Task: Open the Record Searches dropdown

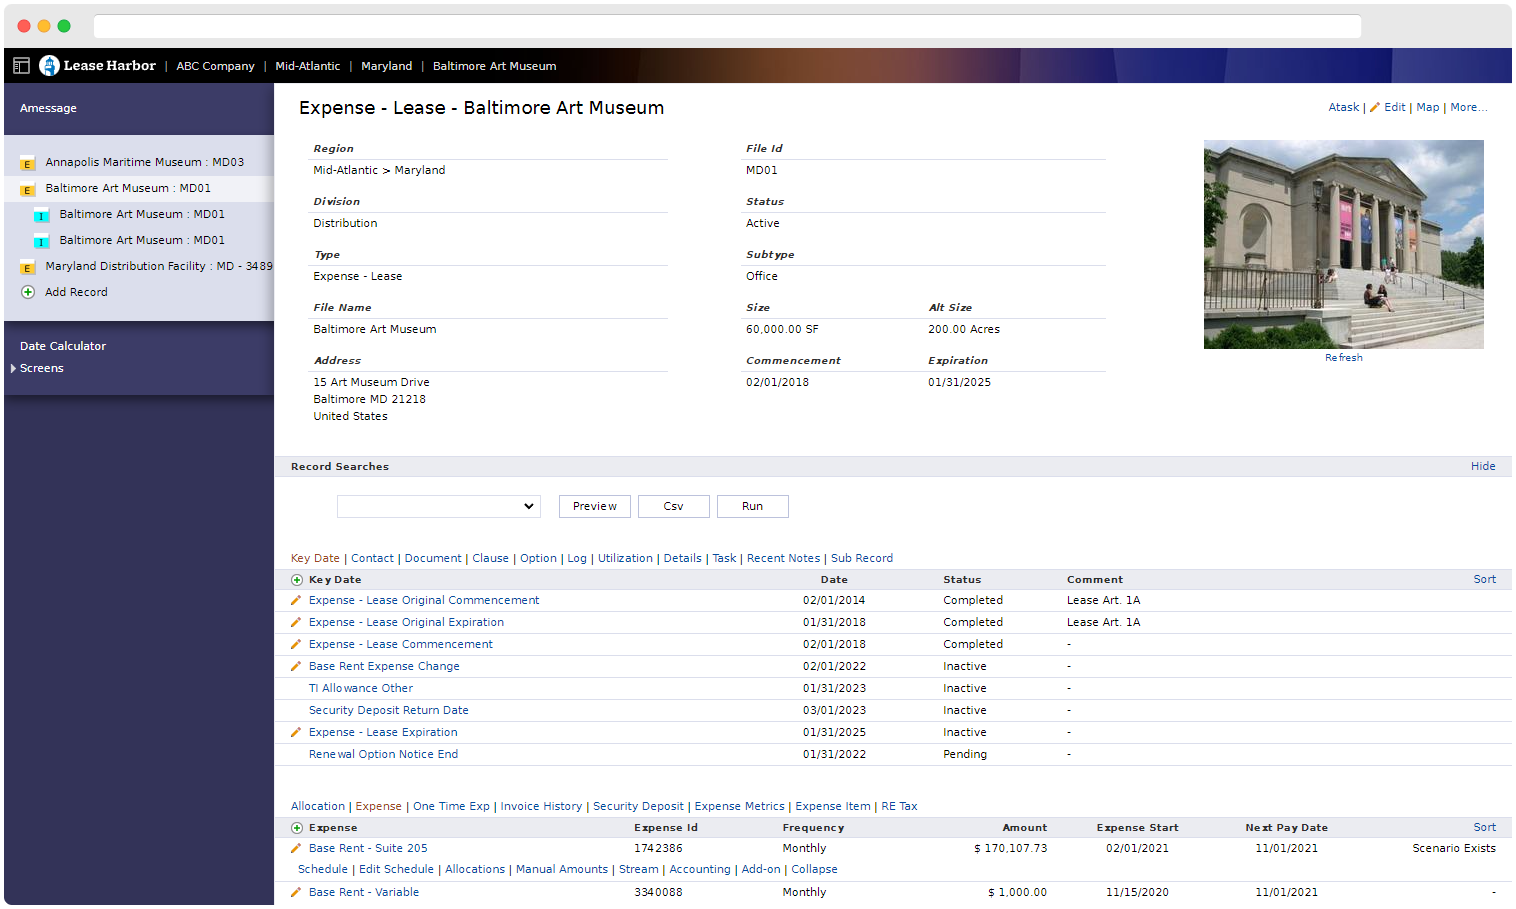Action: point(438,506)
